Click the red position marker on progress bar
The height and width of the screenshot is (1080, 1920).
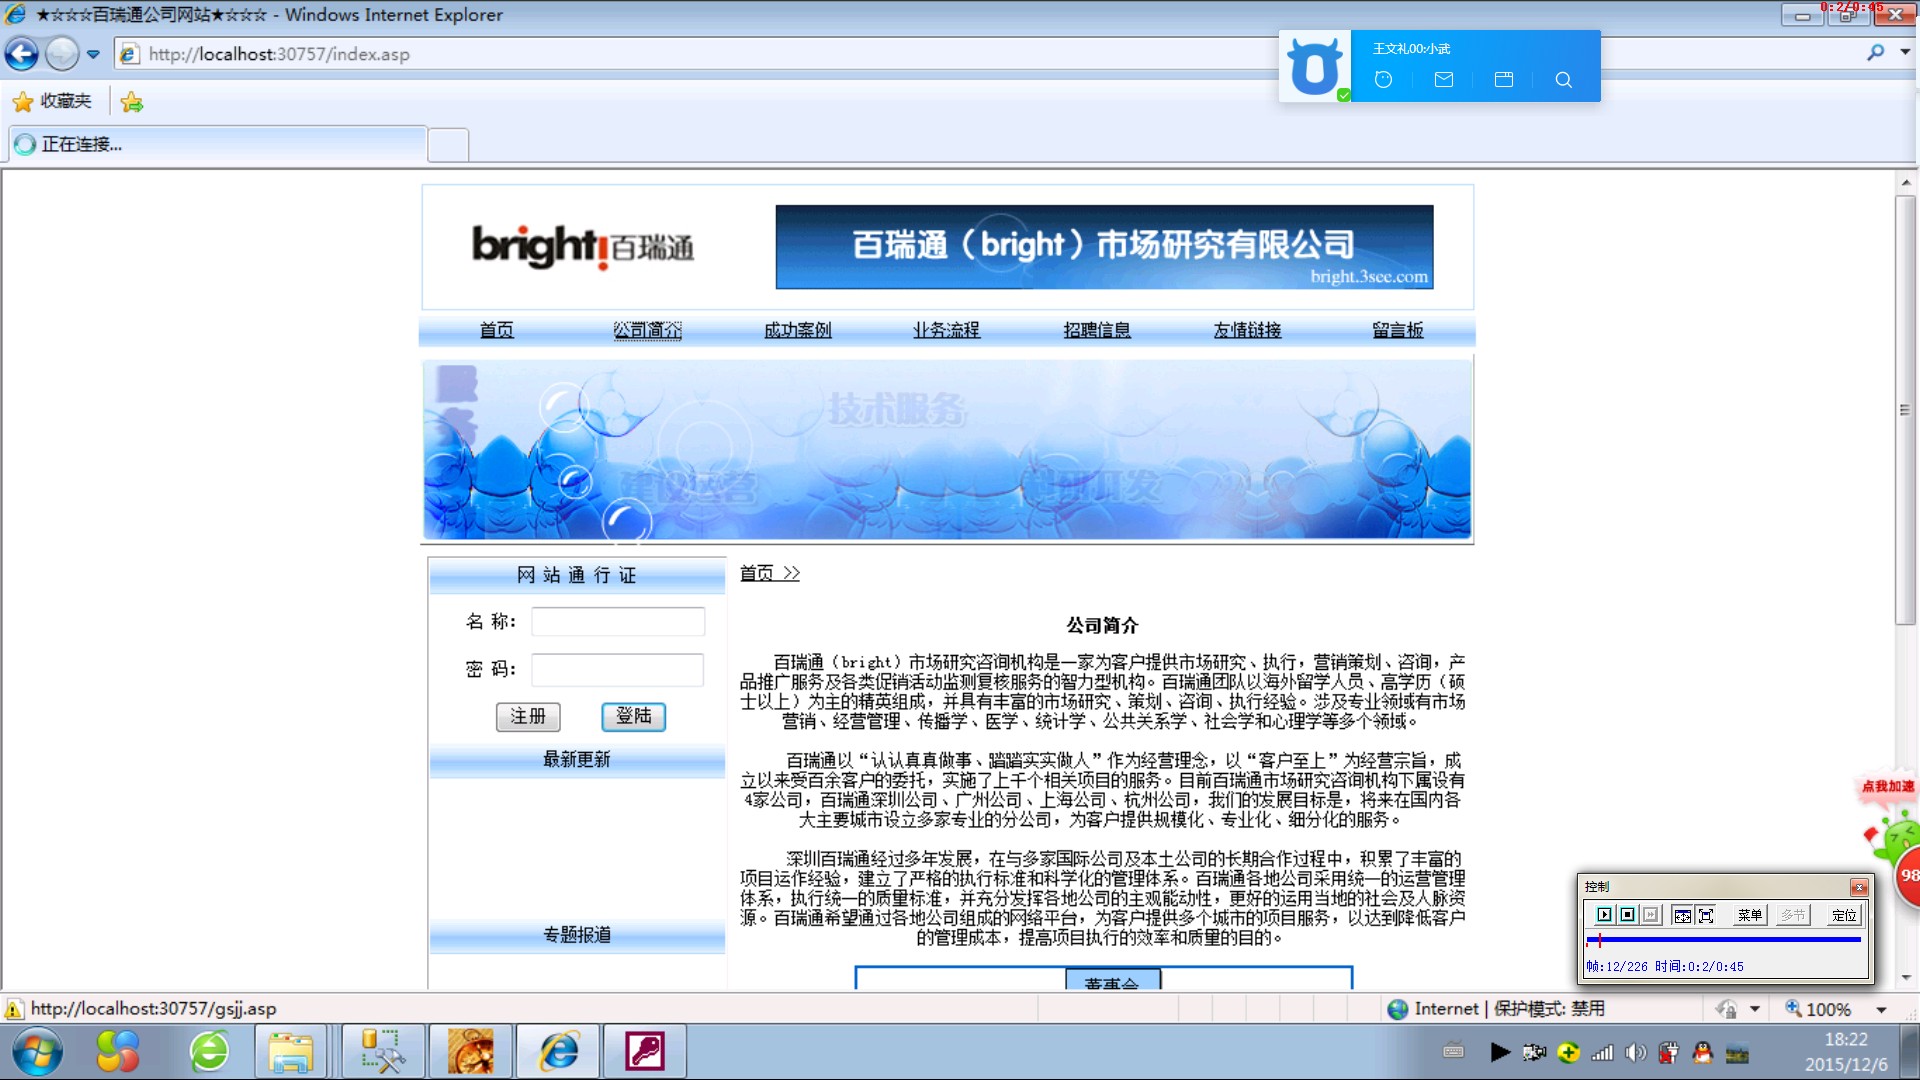pos(1599,940)
